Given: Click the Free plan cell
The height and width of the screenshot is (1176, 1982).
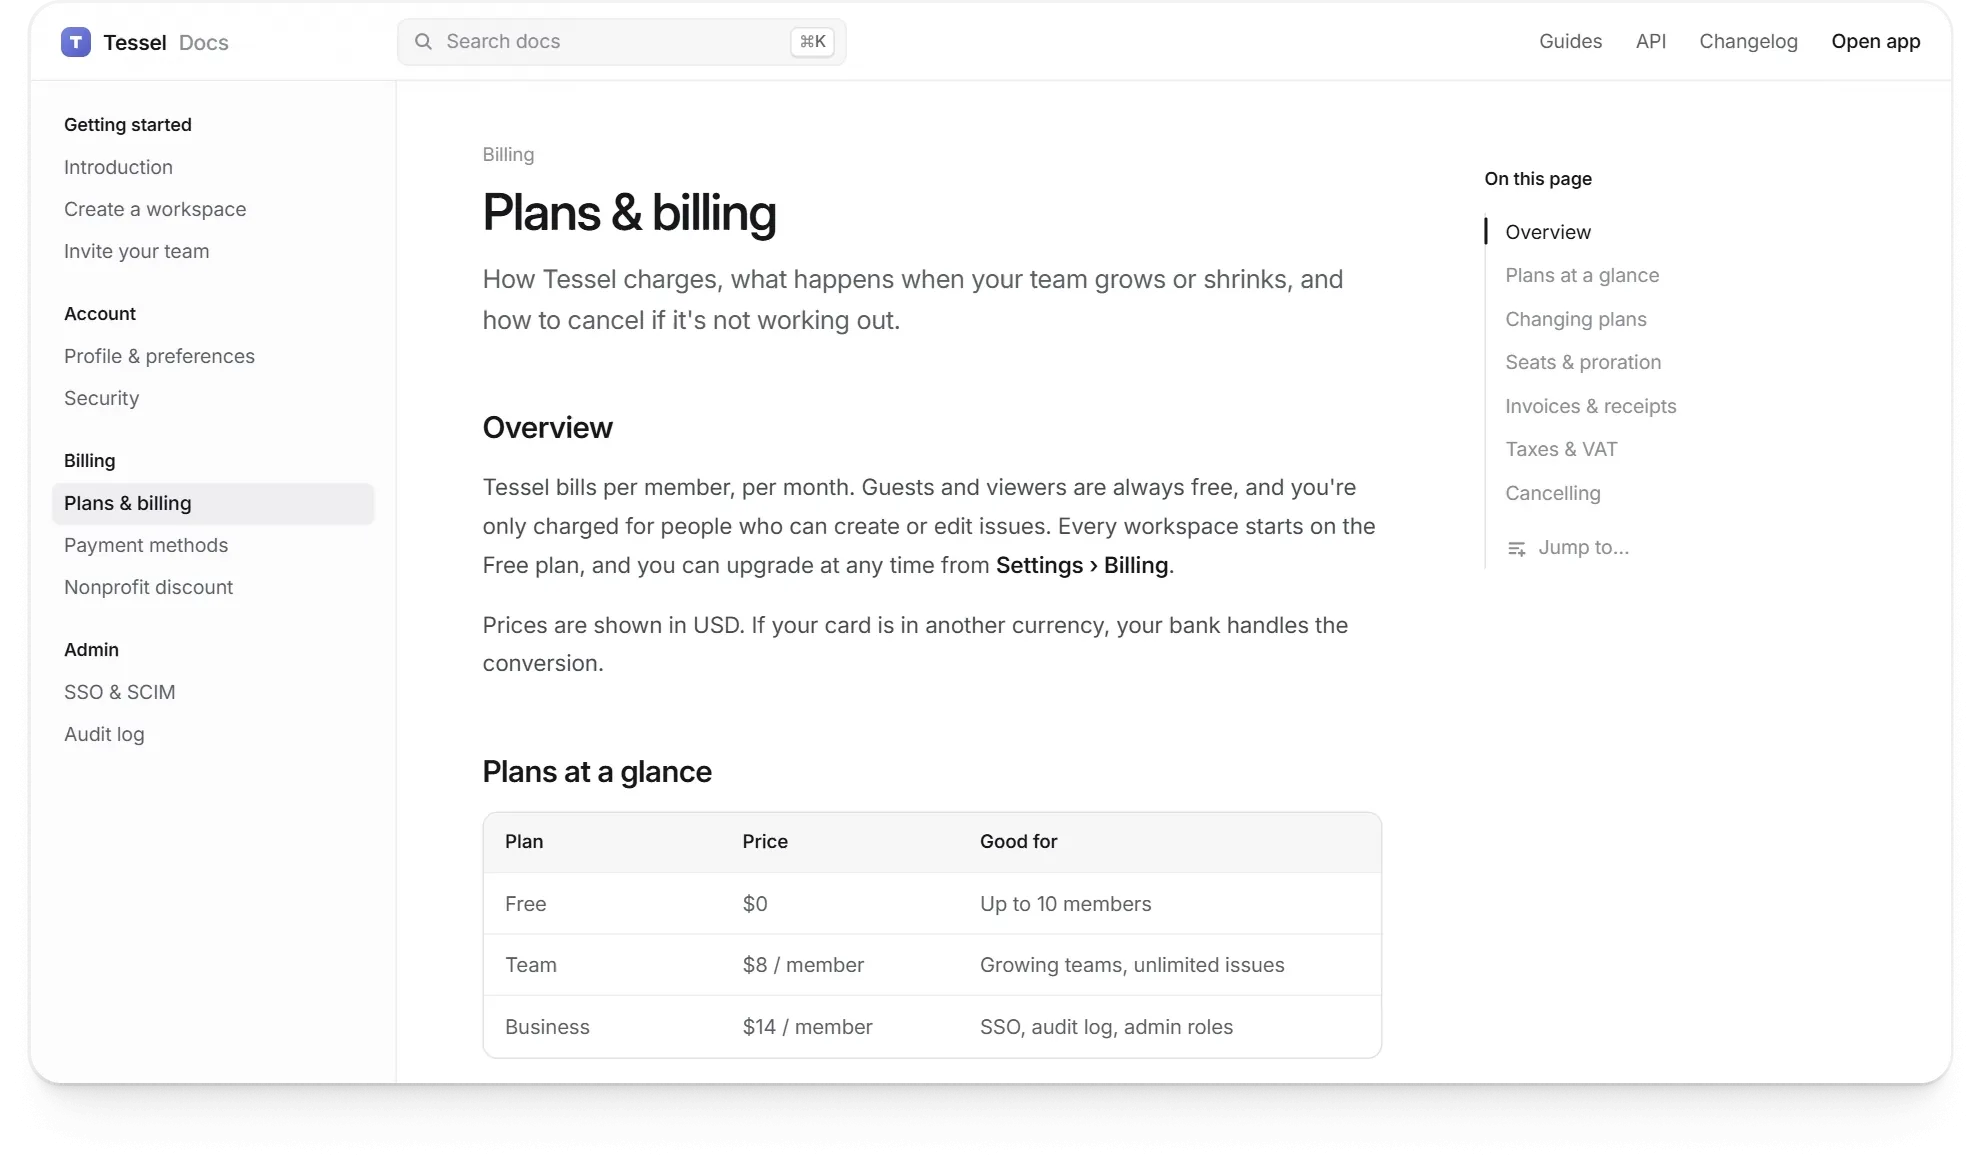Looking at the screenshot, I should point(525,904).
